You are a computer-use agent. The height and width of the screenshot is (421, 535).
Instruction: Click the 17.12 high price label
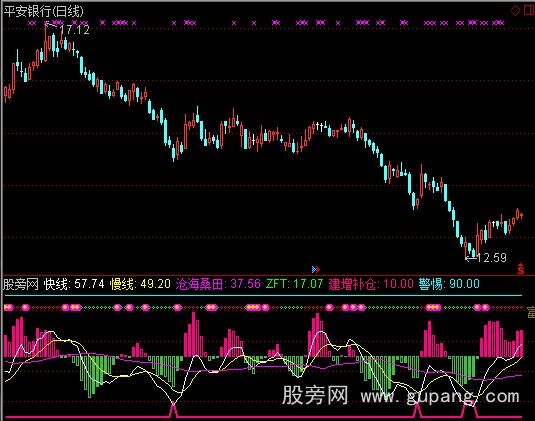[x=74, y=30]
